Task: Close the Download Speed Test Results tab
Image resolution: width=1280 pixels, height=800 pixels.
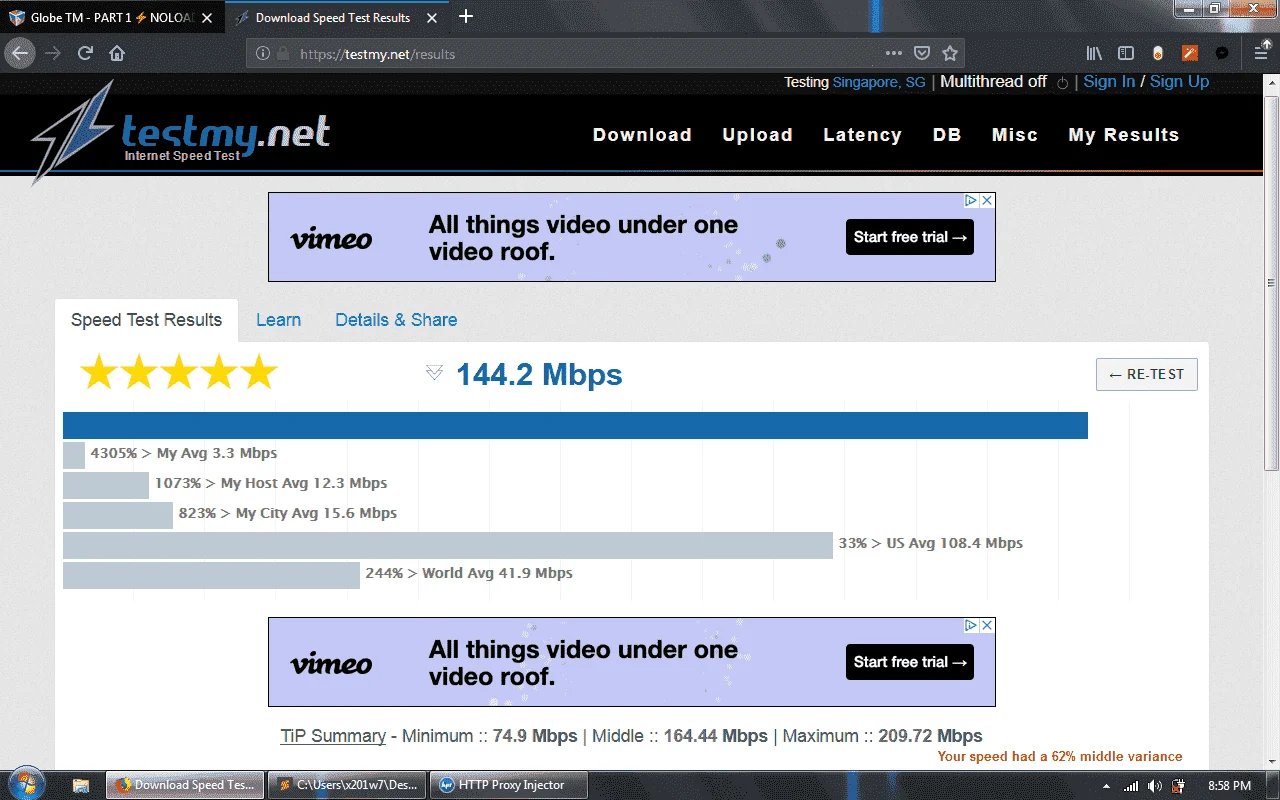Action: (x=432, y=18)
